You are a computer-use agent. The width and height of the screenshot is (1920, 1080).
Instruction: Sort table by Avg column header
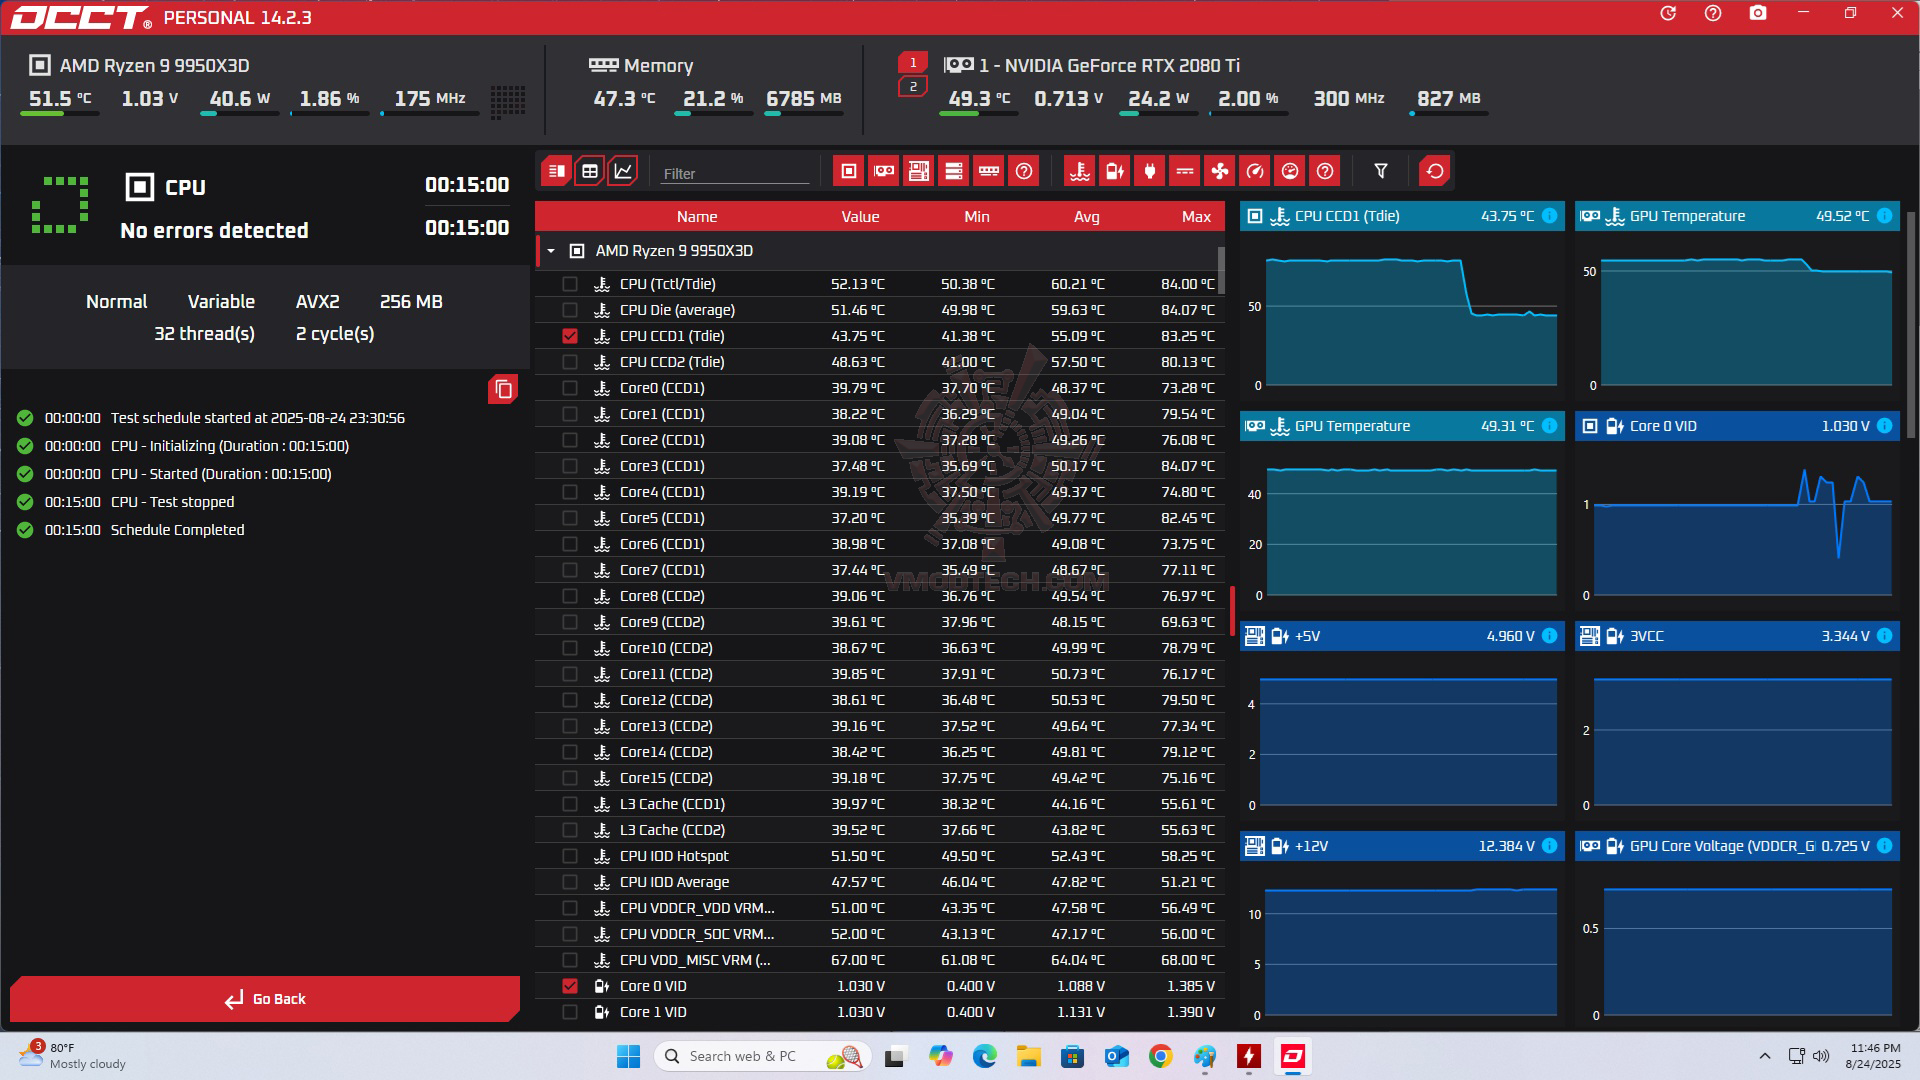(x=1086, y=216)
